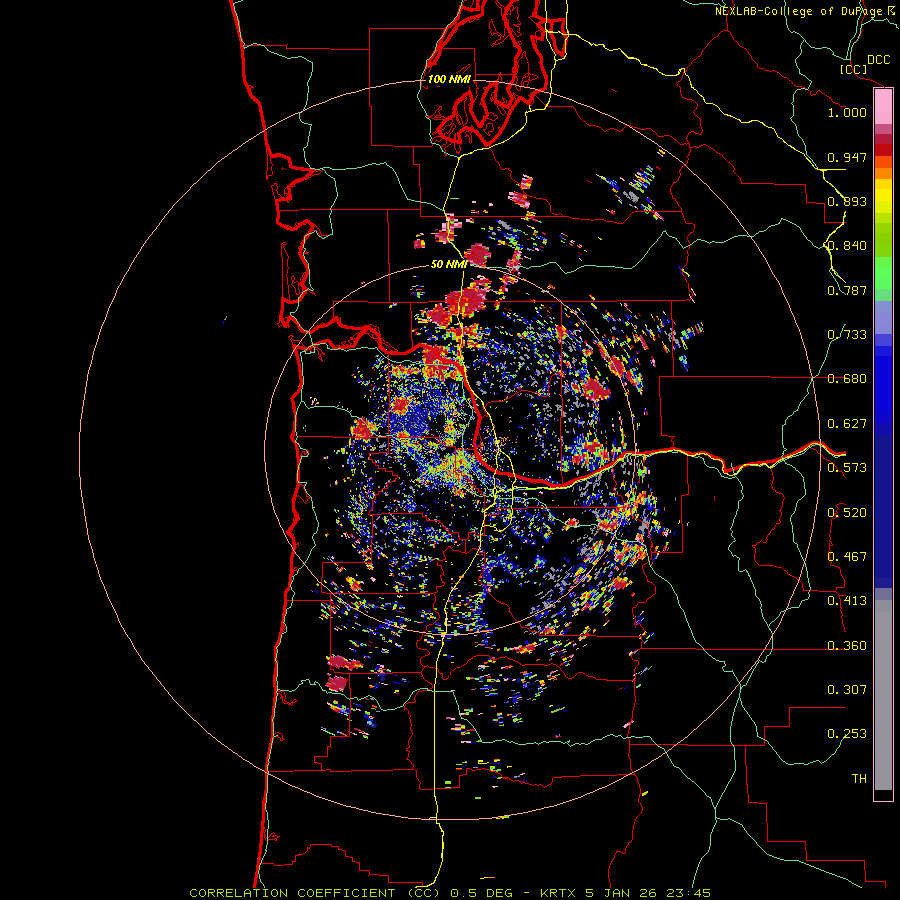Viewport: 900px width, 900px height.
Task: Click the 0.680 value on color scale
Action: click(847, 379)
